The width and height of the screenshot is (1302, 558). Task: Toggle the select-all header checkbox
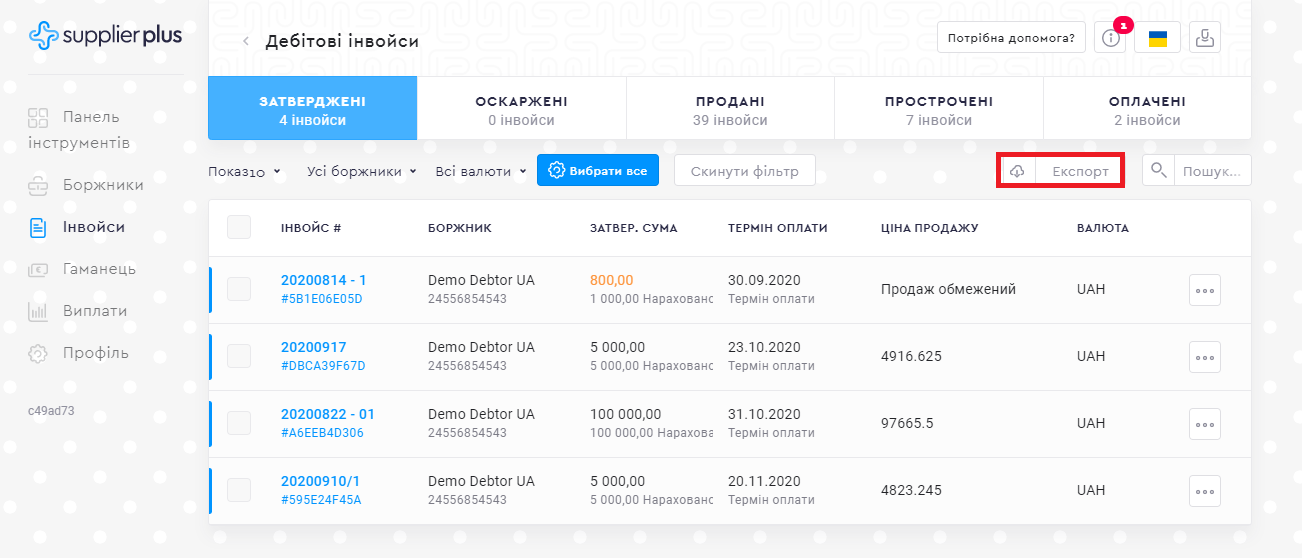pyautogui.click(x=239, y=227)
